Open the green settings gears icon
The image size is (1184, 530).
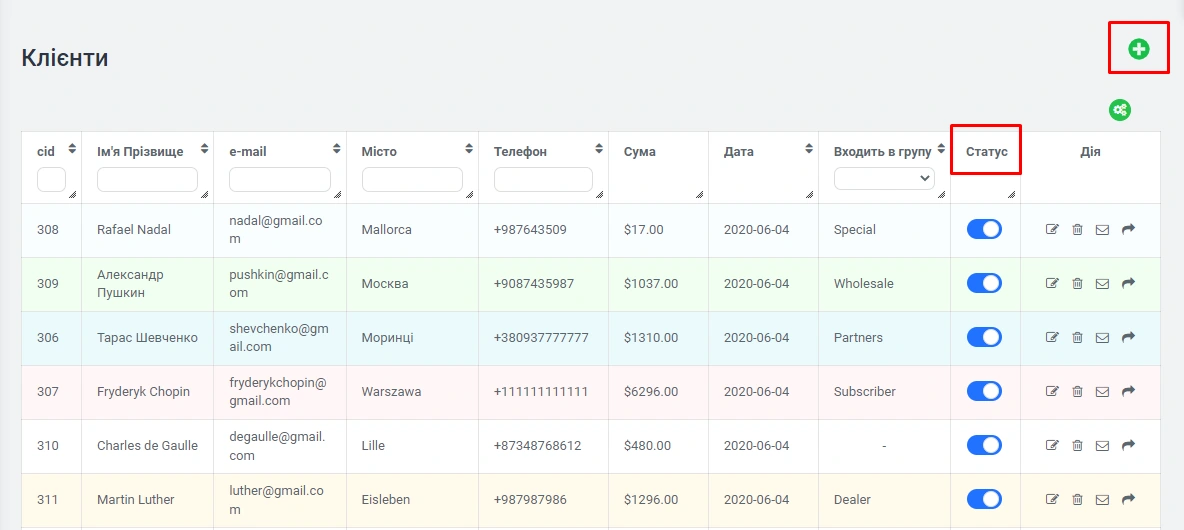point(1120,110)
